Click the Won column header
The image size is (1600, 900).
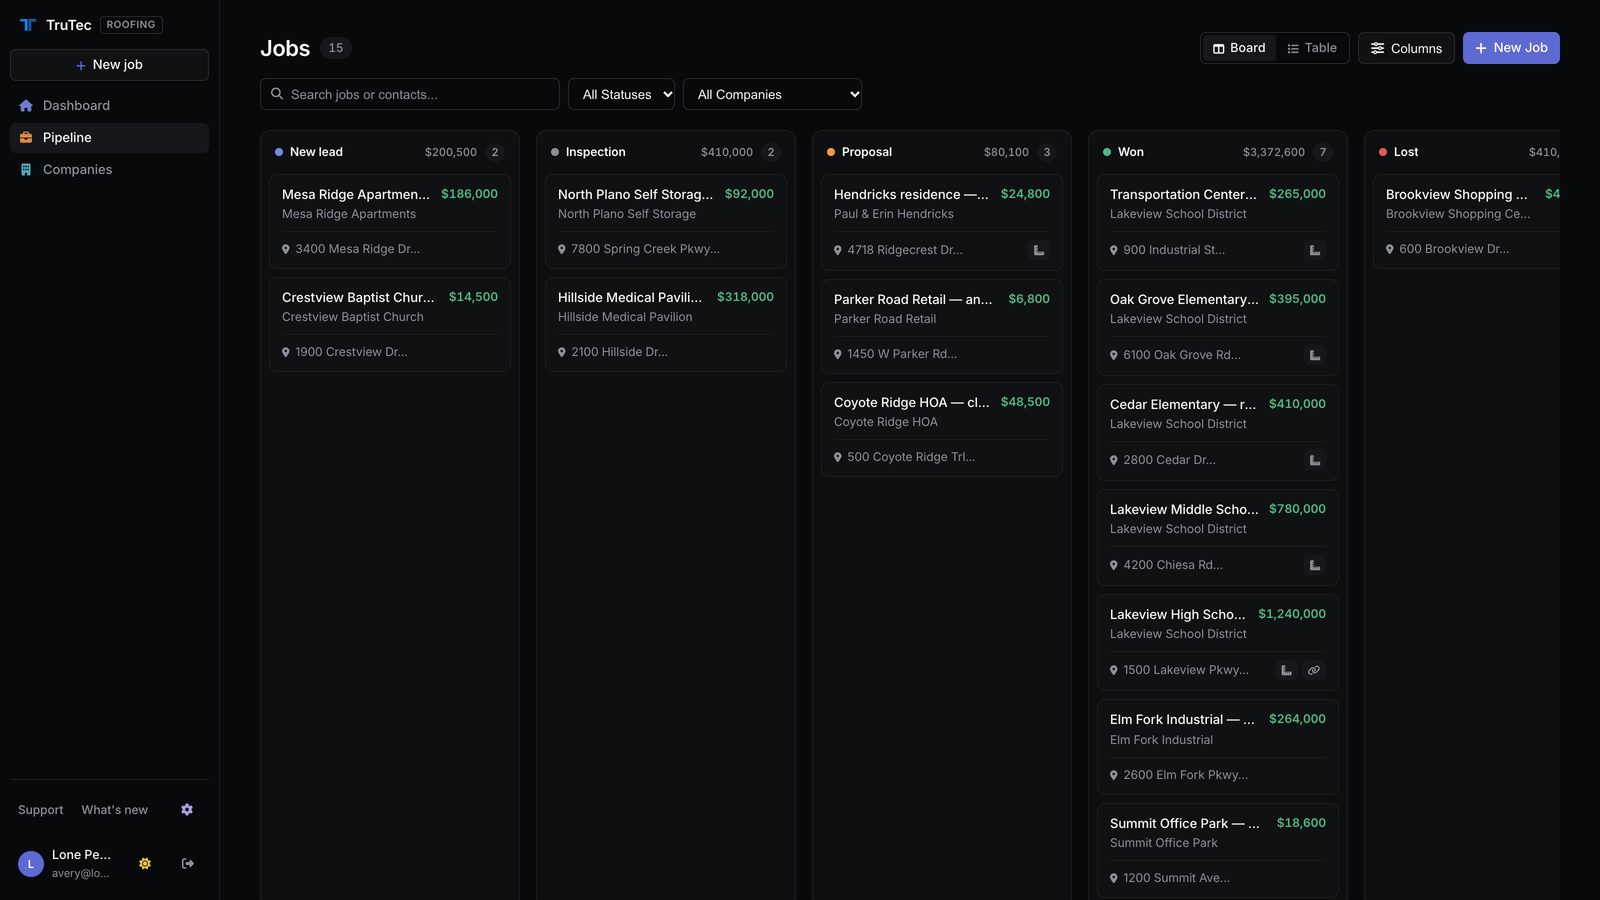coord(1218,152)
